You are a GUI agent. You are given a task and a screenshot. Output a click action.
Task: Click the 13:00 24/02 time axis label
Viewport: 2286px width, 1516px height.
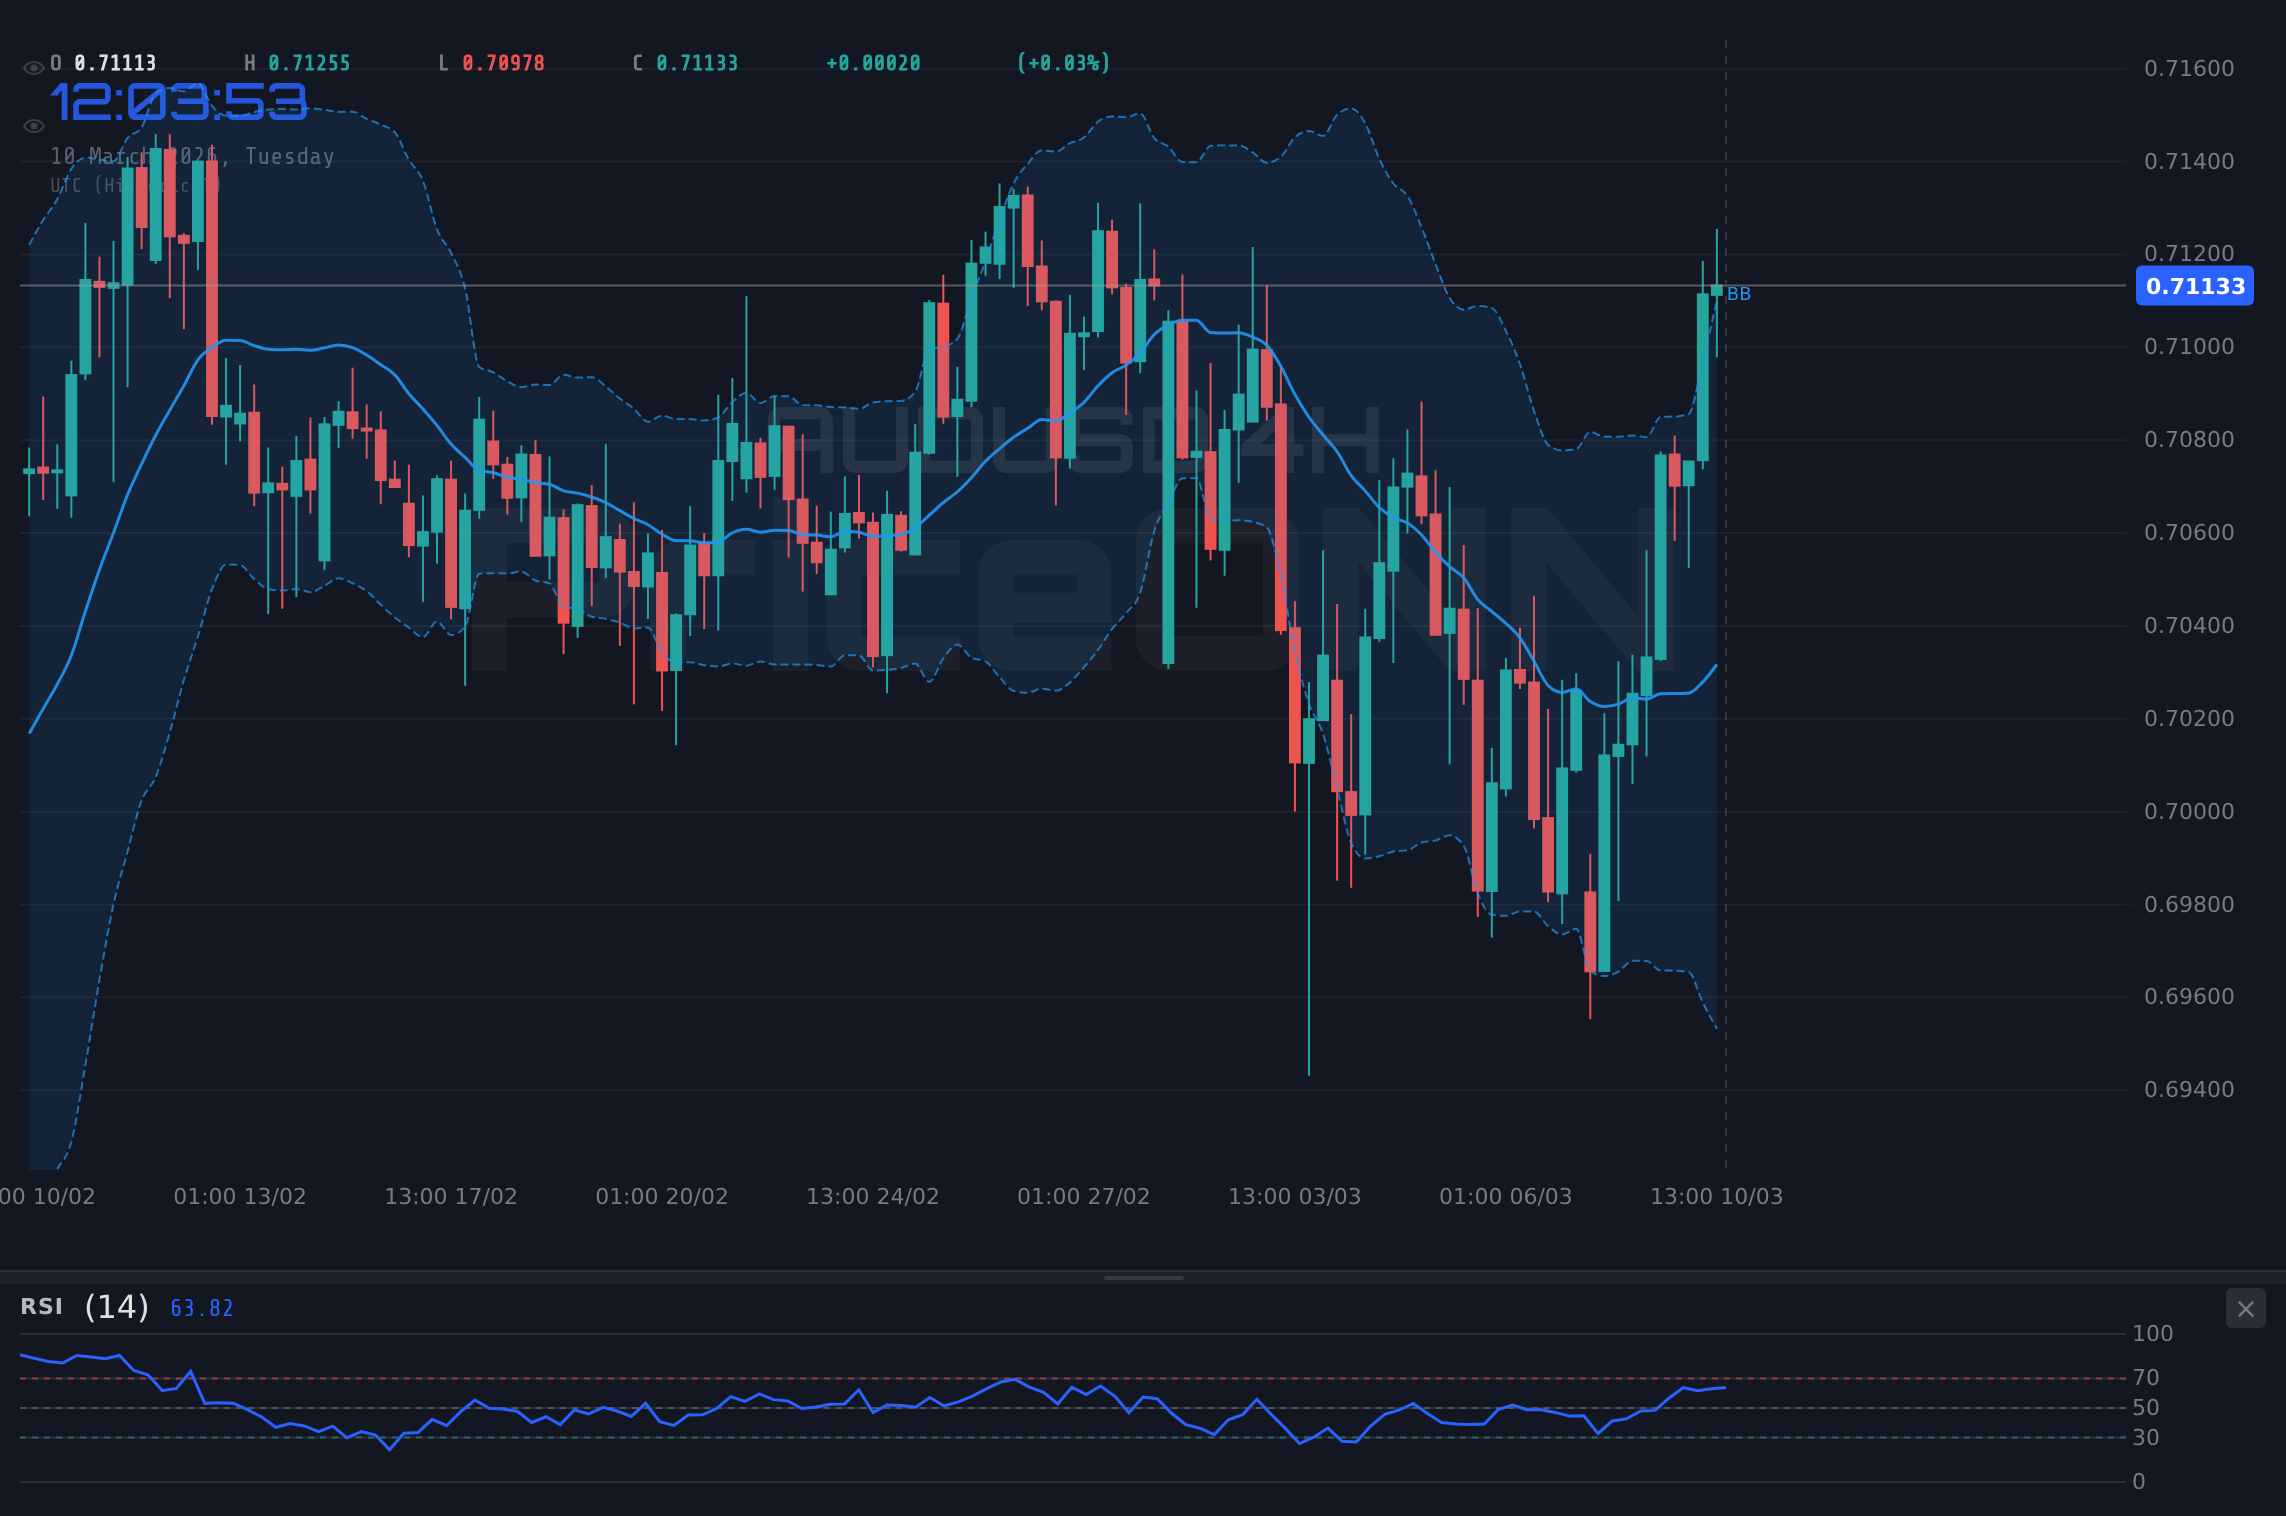873,1197
